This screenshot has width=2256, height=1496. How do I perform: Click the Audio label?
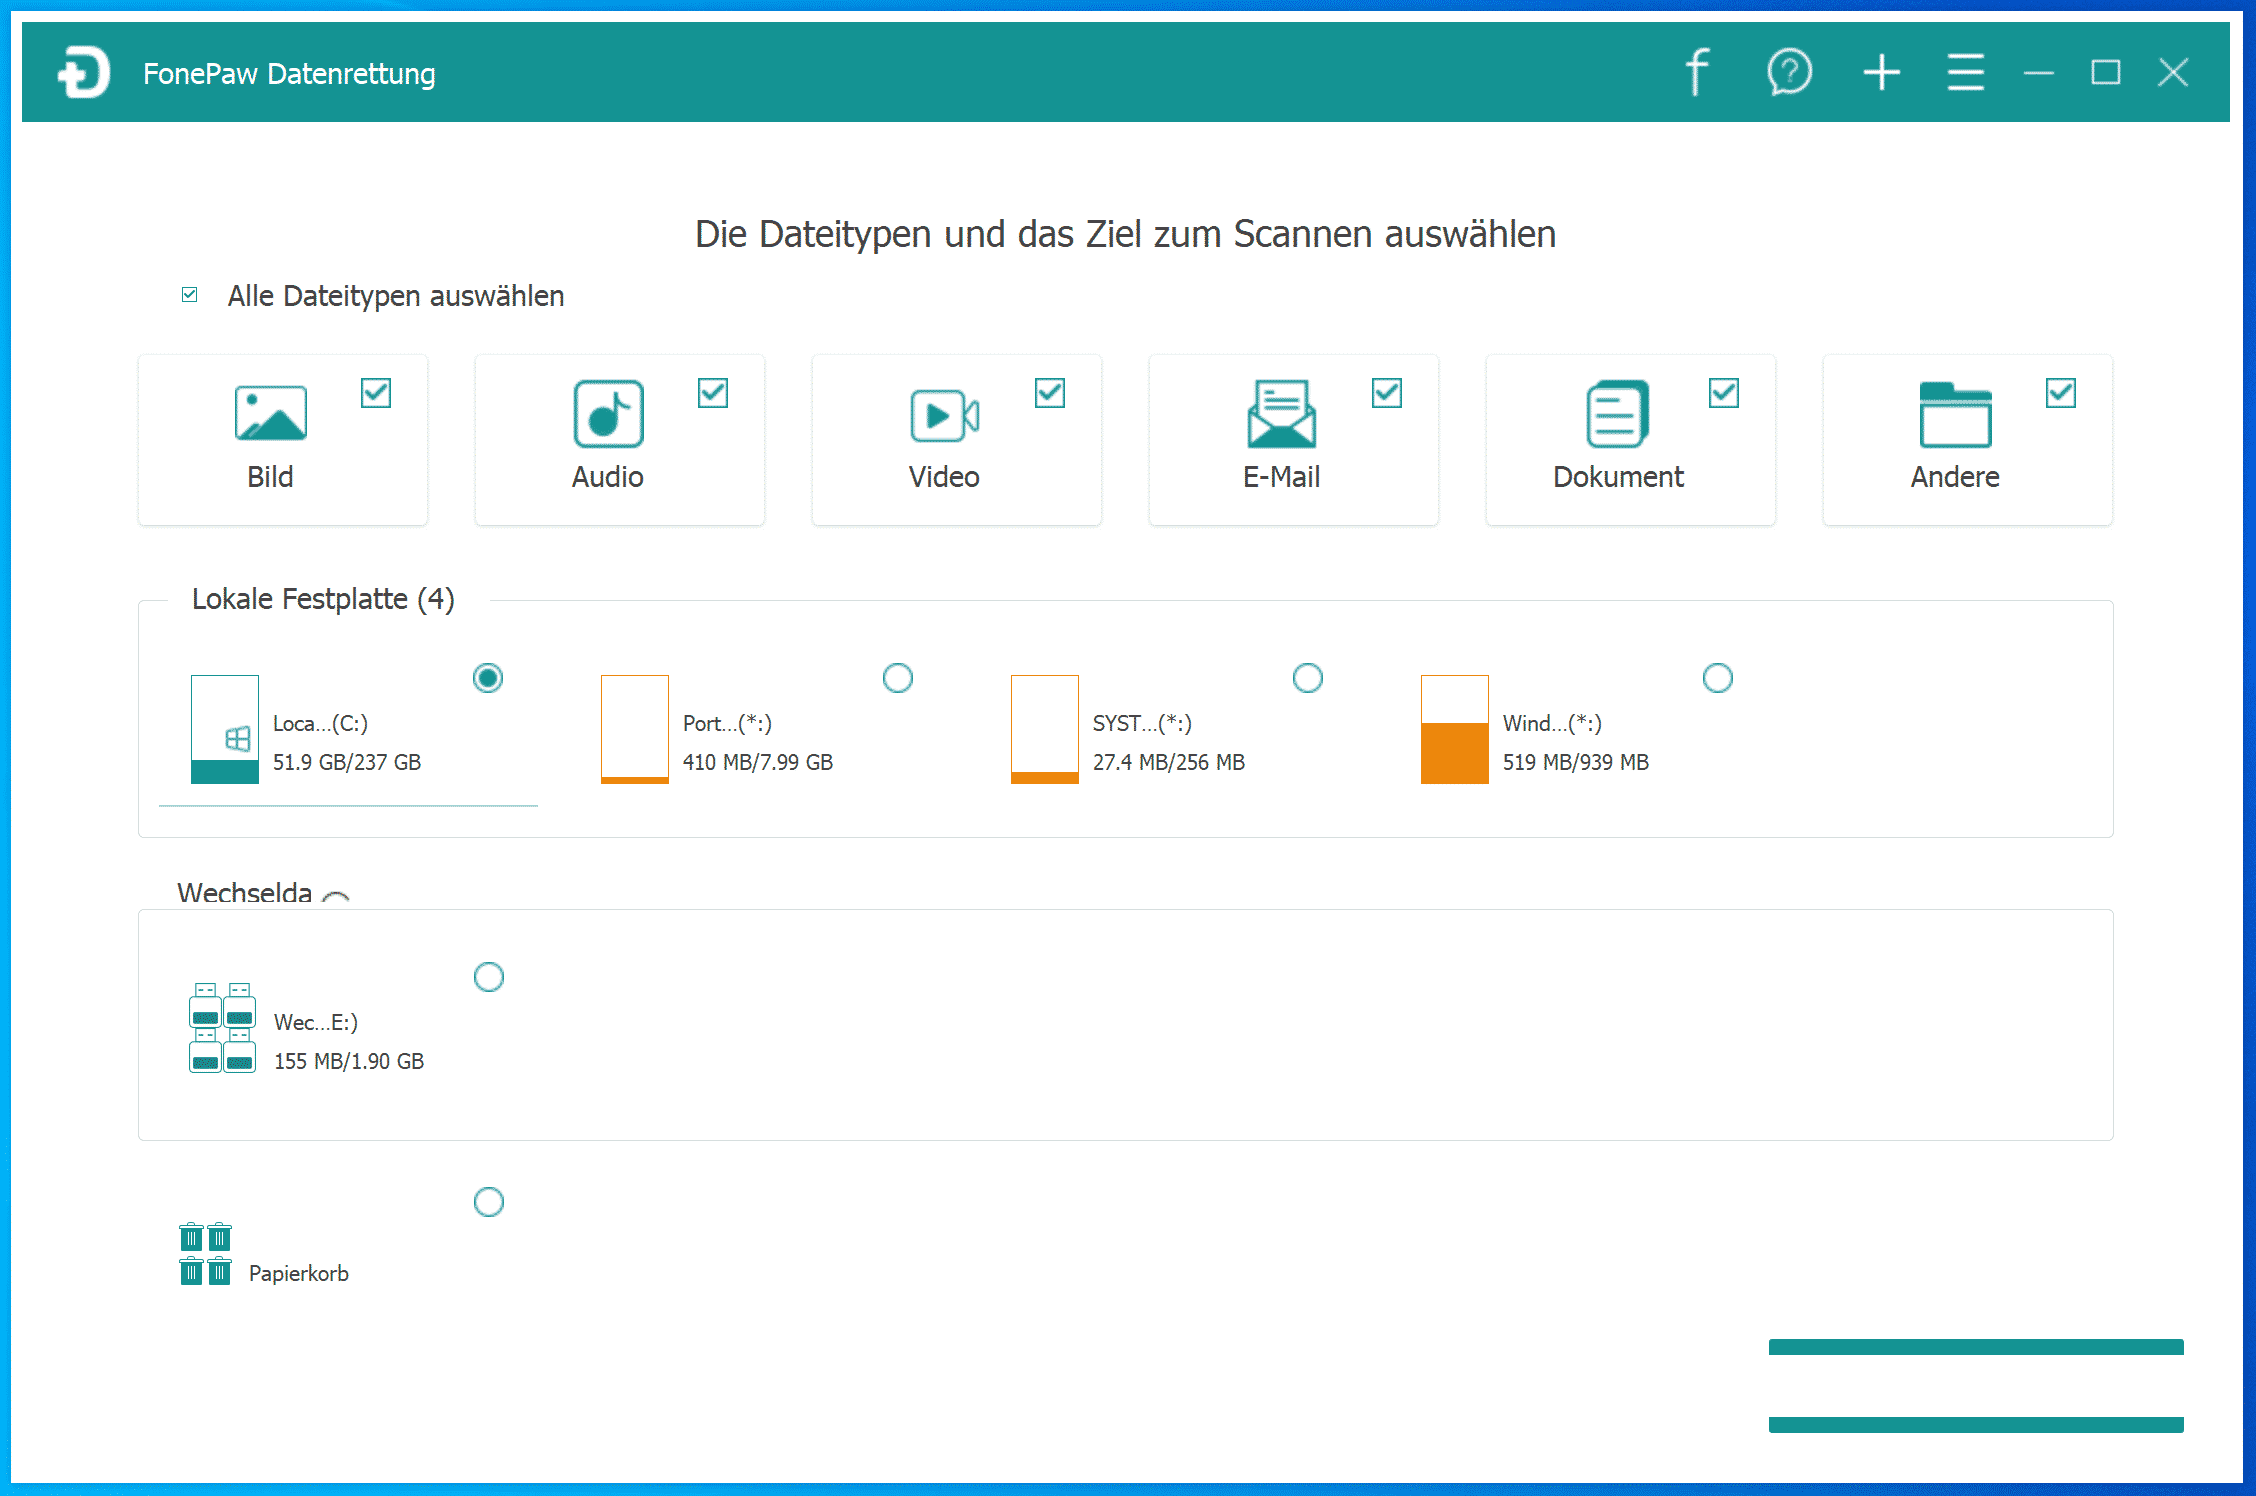click(x=608, y=477)
